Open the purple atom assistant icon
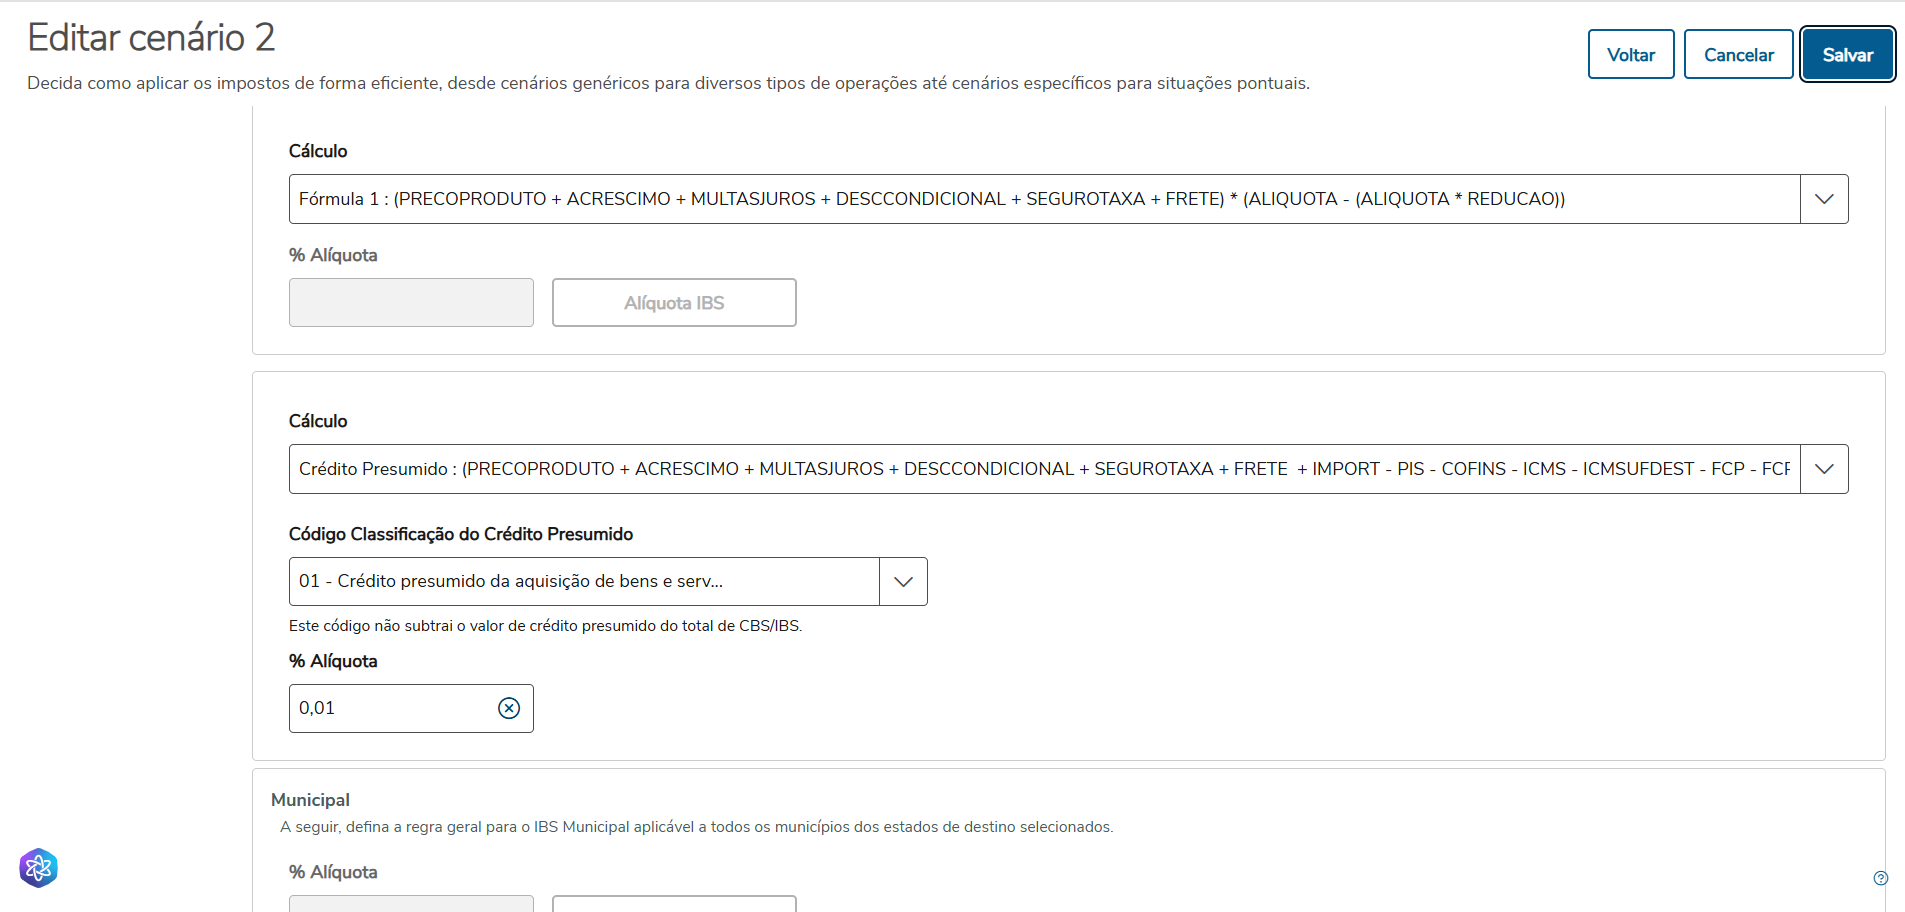The image size is (1905, 912). 38,868
